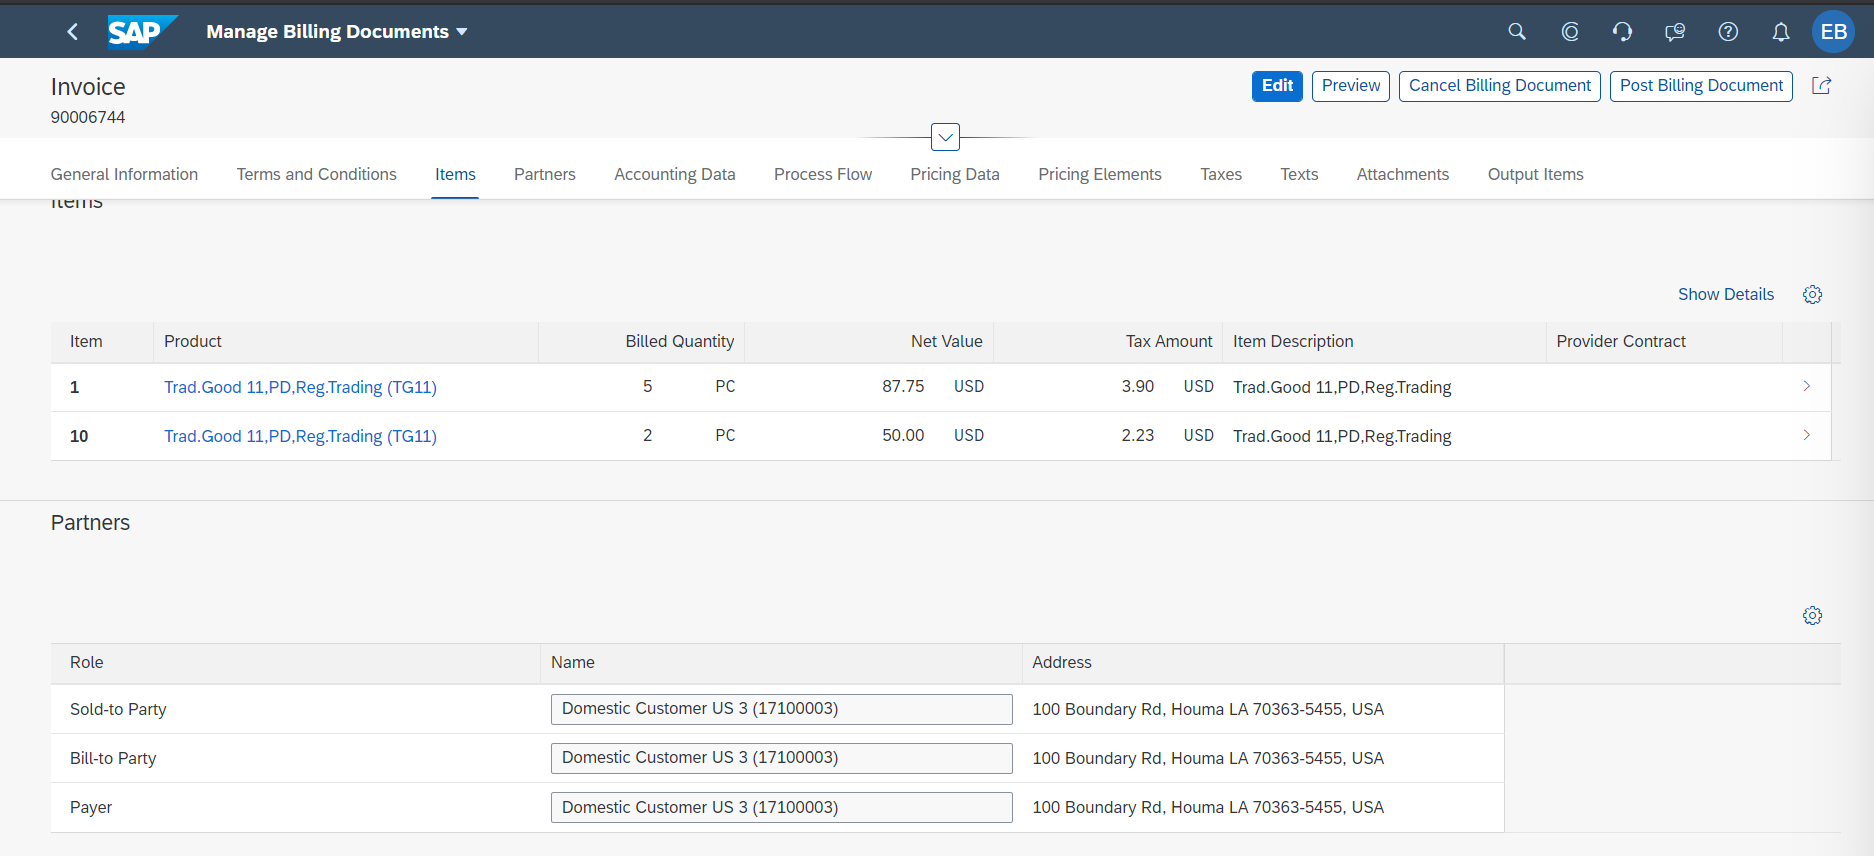Open details chevron for item 10
This screenshot has height=856, width=1874.
1806,435
